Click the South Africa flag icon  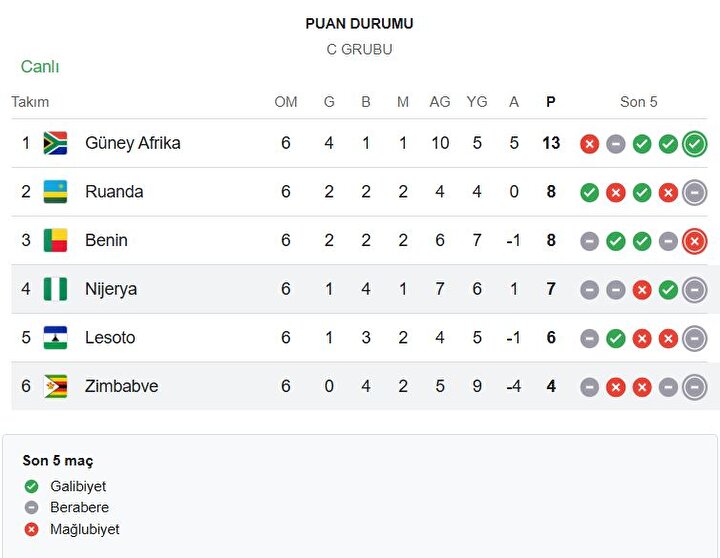point(55,143)
